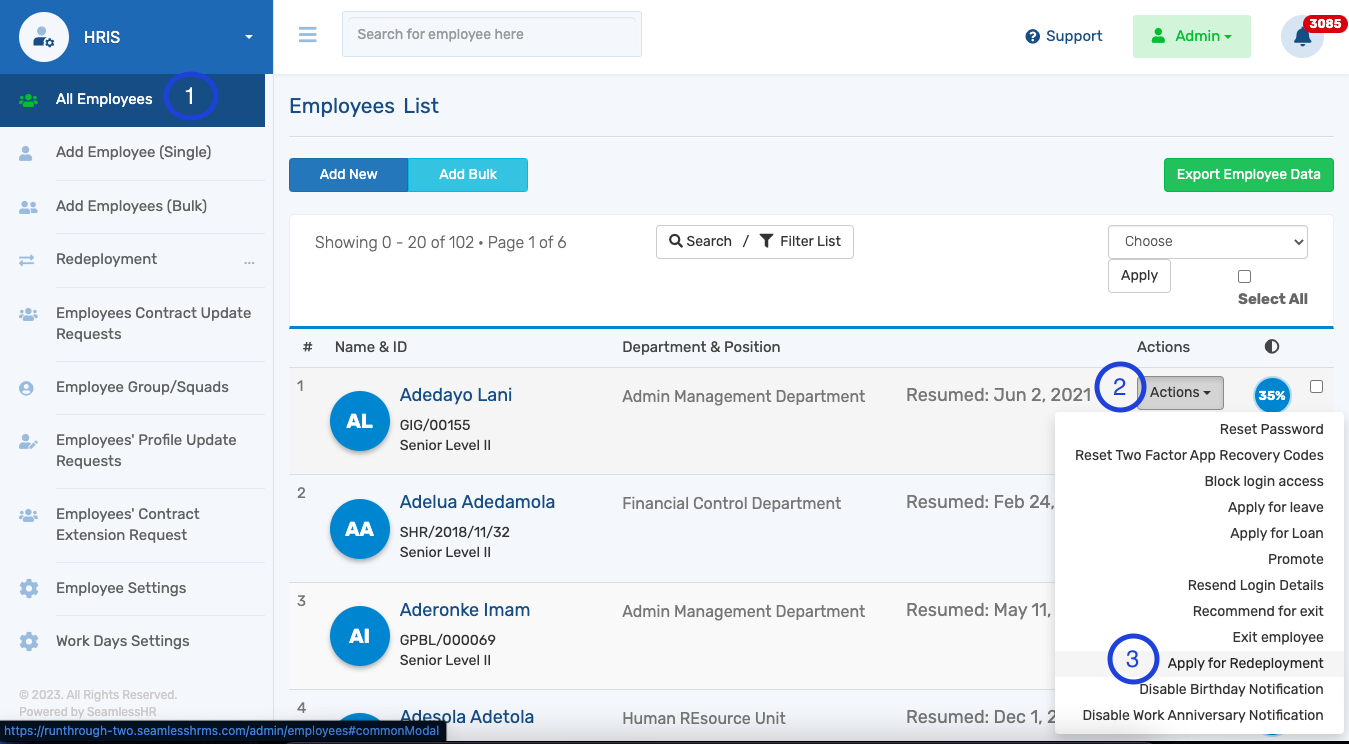Click the hamburger menu icon near search
The width and height of the screenshot is (1349, 744).
click(307, 34)
